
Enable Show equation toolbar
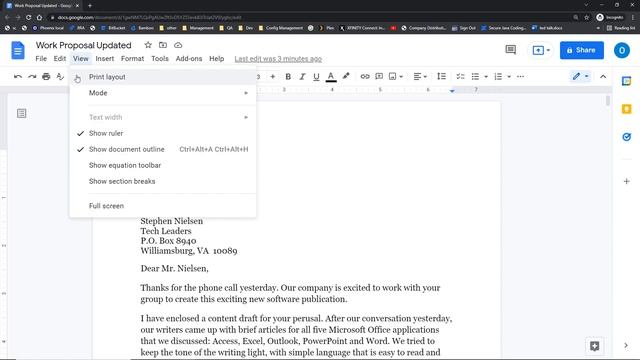coord(163,165)
